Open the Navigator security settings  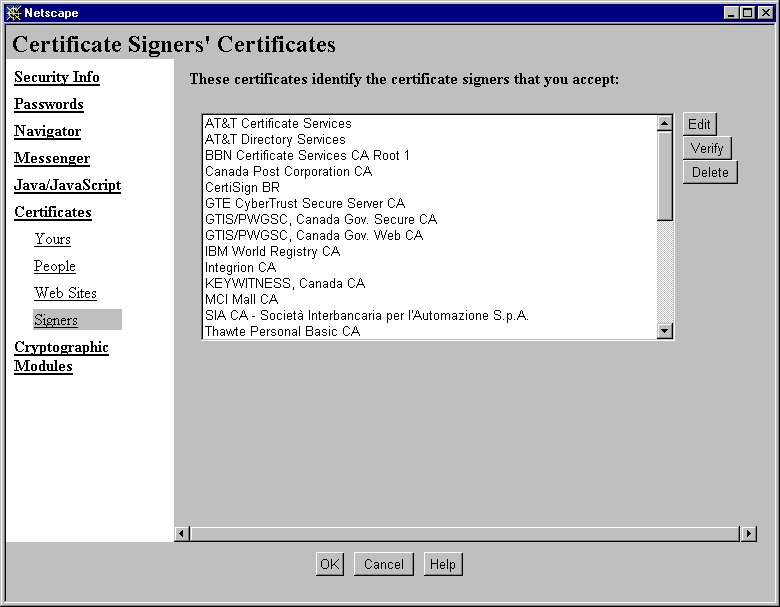[x=47, y=131]
